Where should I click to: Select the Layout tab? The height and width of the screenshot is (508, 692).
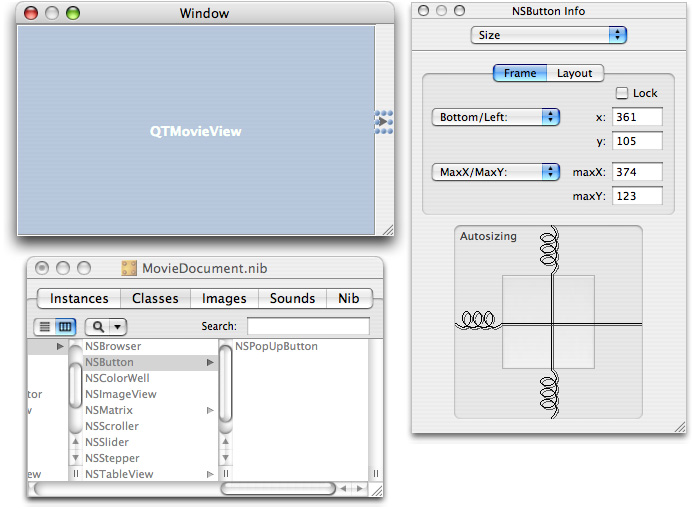click(575, 73)
